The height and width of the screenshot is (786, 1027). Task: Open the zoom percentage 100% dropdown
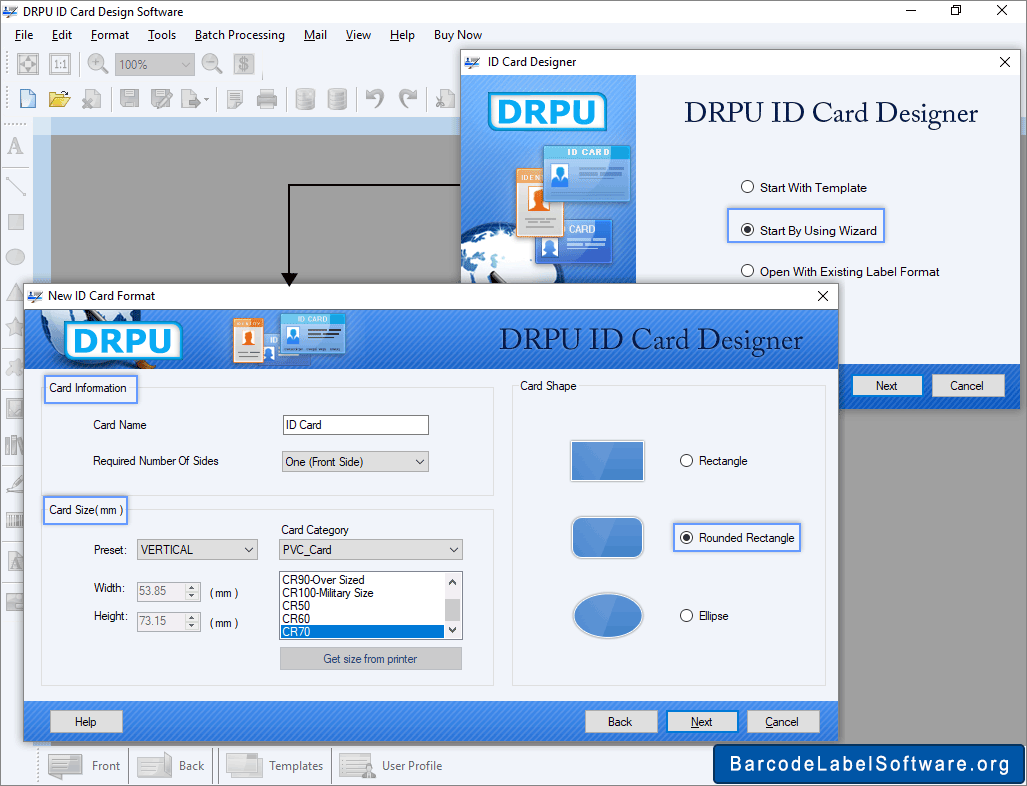click(x=155, y=64)
